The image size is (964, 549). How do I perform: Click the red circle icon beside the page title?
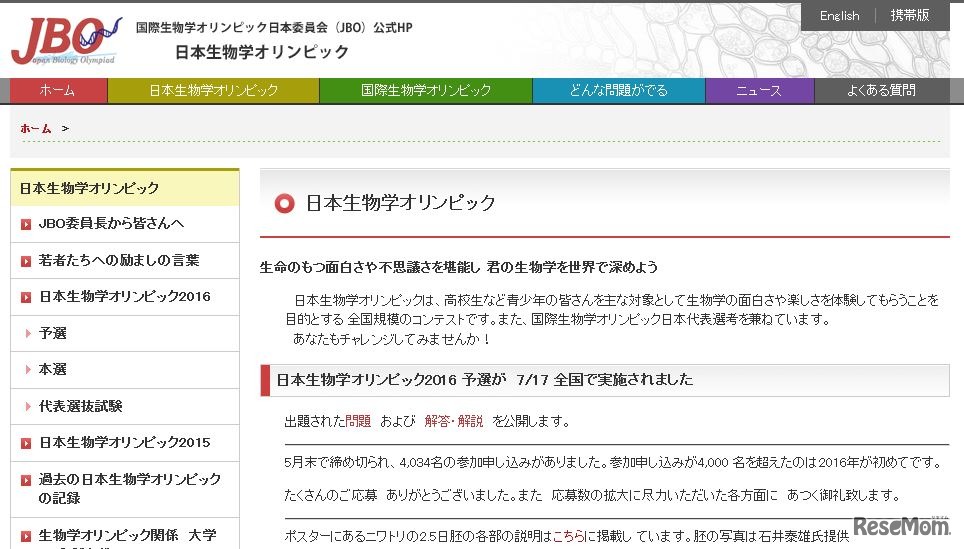point(285,203)
